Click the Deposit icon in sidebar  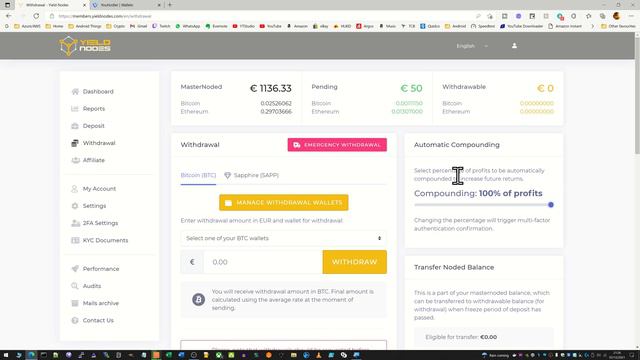tap(75, 126)
